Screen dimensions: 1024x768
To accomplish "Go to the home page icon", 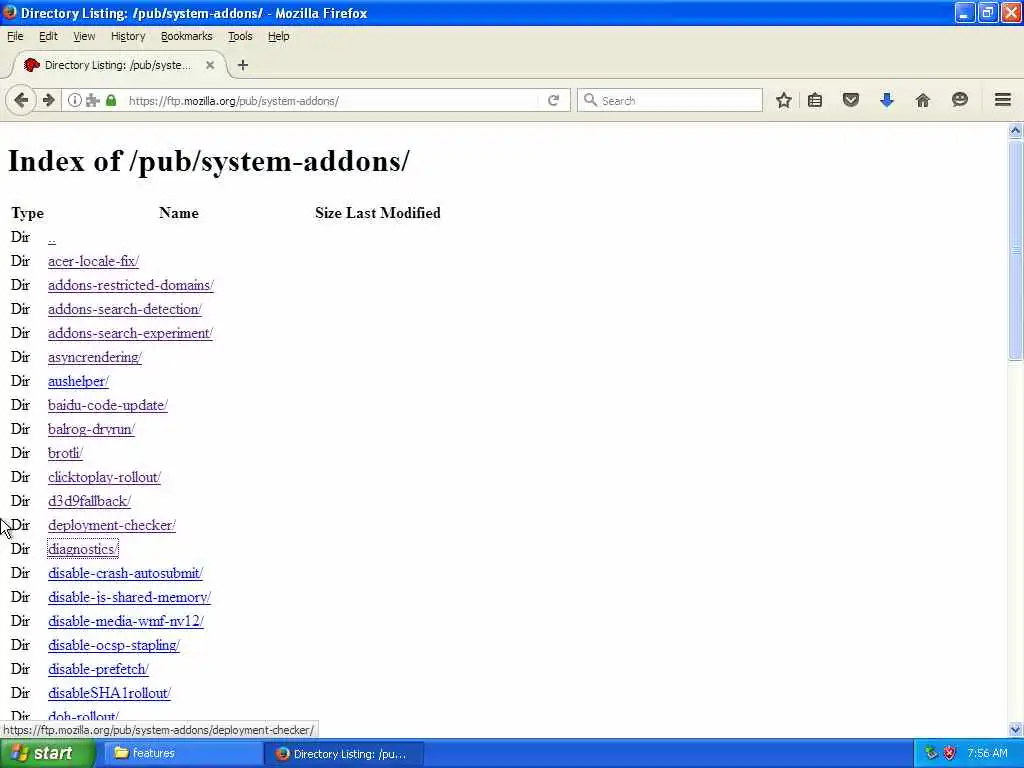I will coord(922,101).
